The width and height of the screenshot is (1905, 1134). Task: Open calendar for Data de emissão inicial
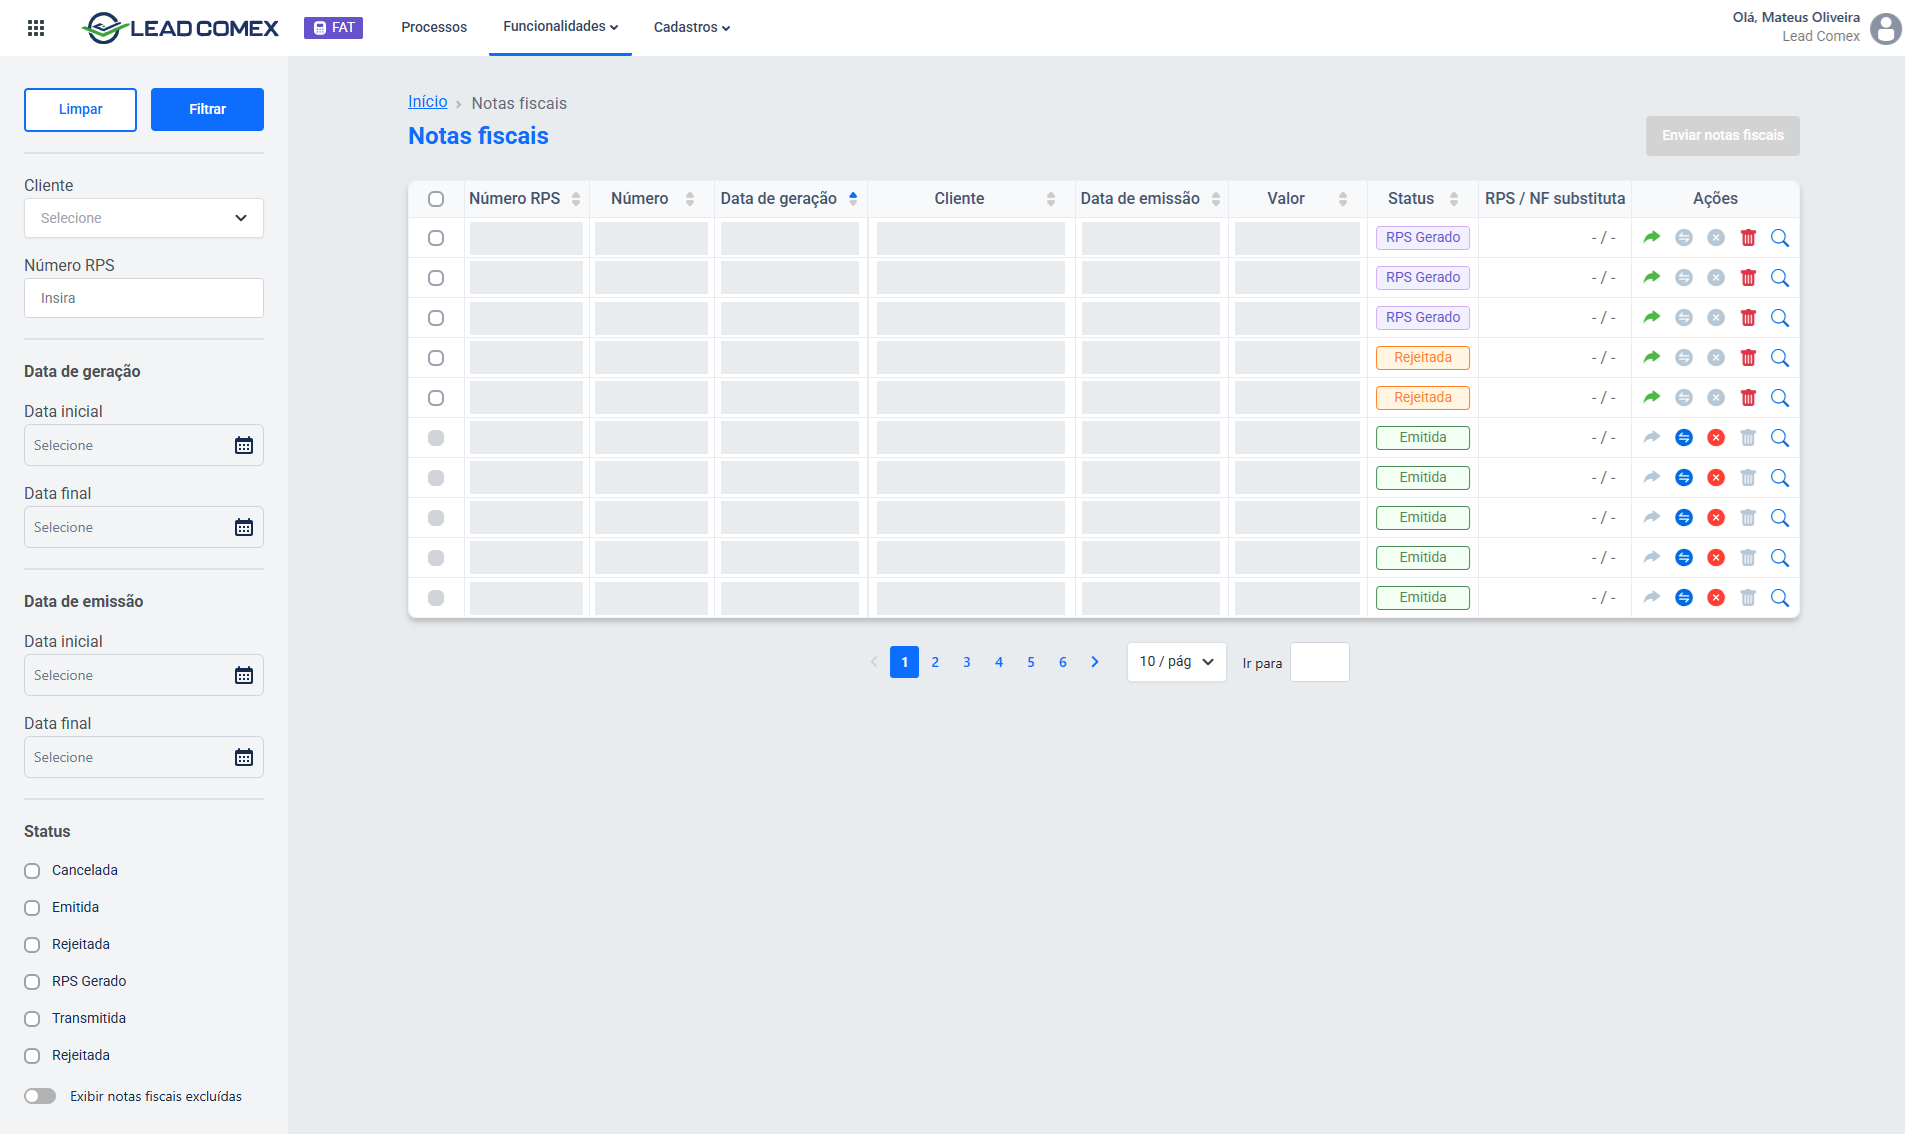[x=244, y=676]
